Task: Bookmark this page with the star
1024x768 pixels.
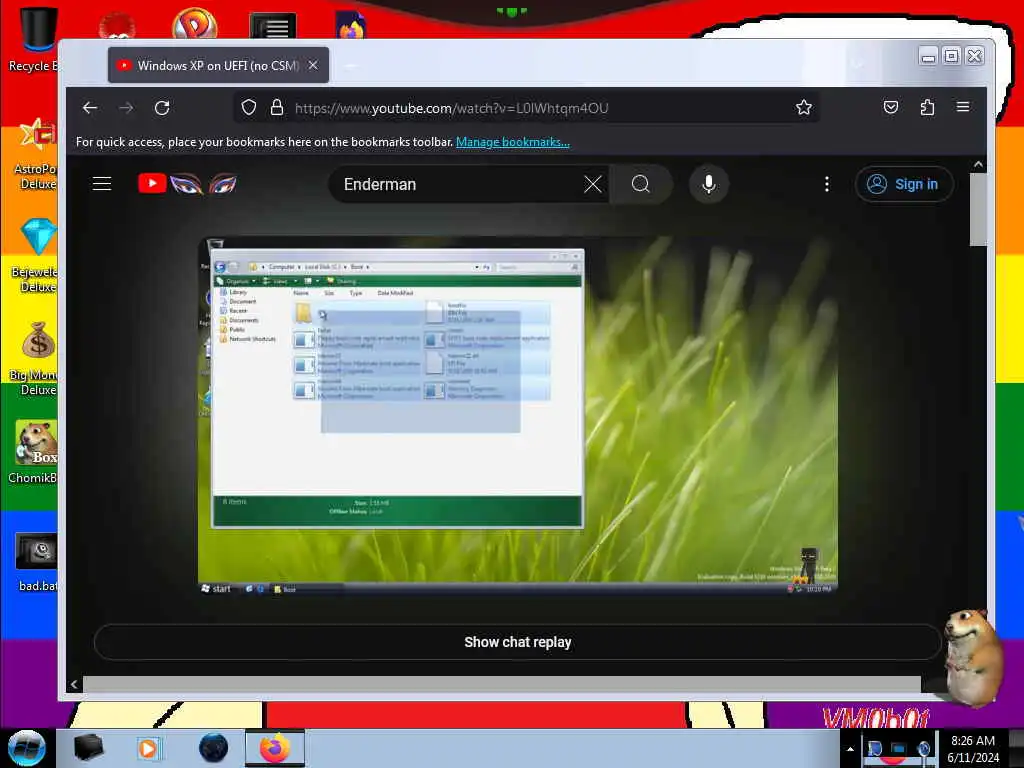Action: pos(804,107)
